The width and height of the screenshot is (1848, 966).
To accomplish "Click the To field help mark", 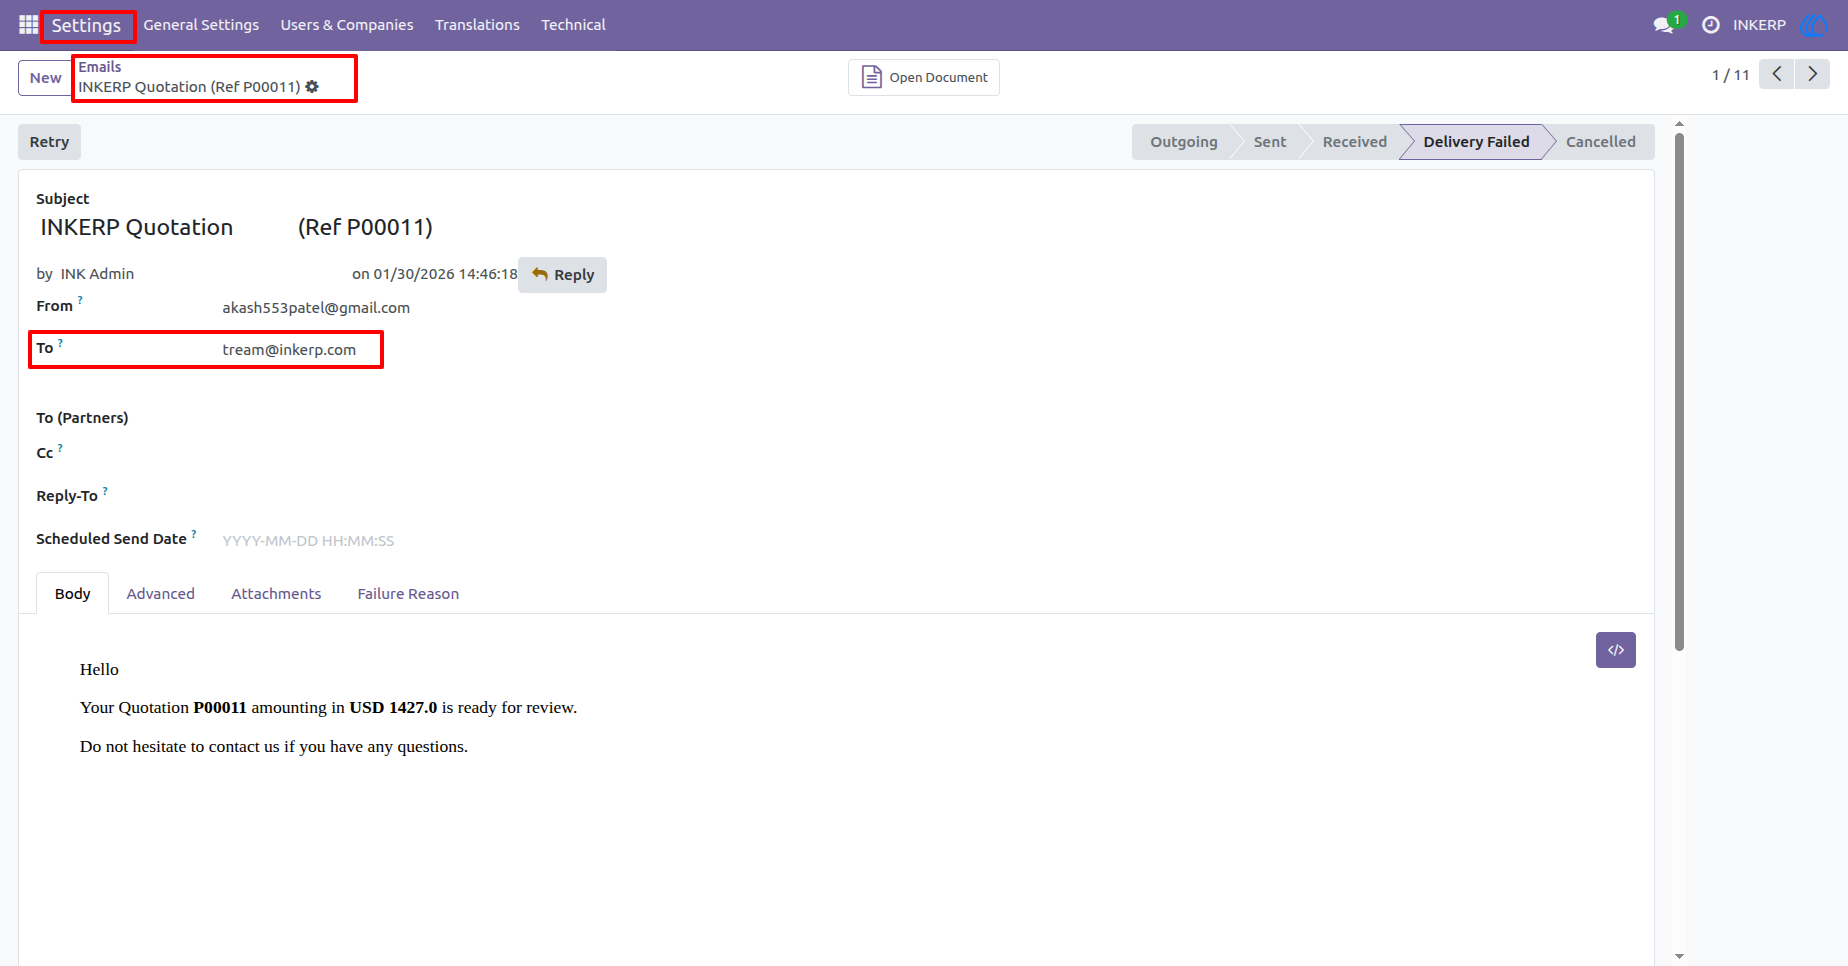I will click(60, 343).
